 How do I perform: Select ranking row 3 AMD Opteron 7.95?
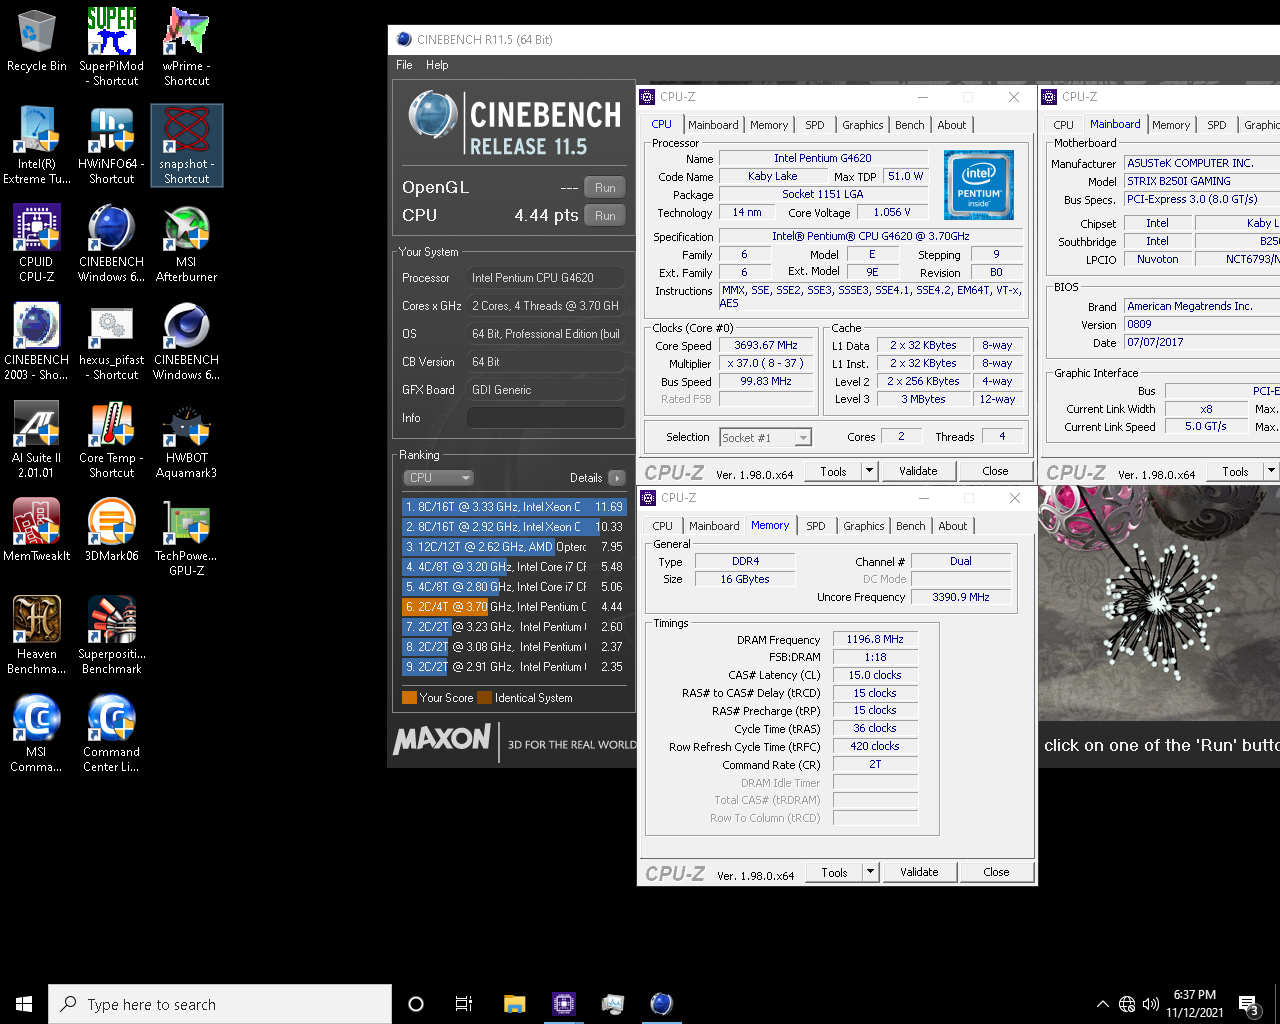pyautogui.click(x=514, y=547)
